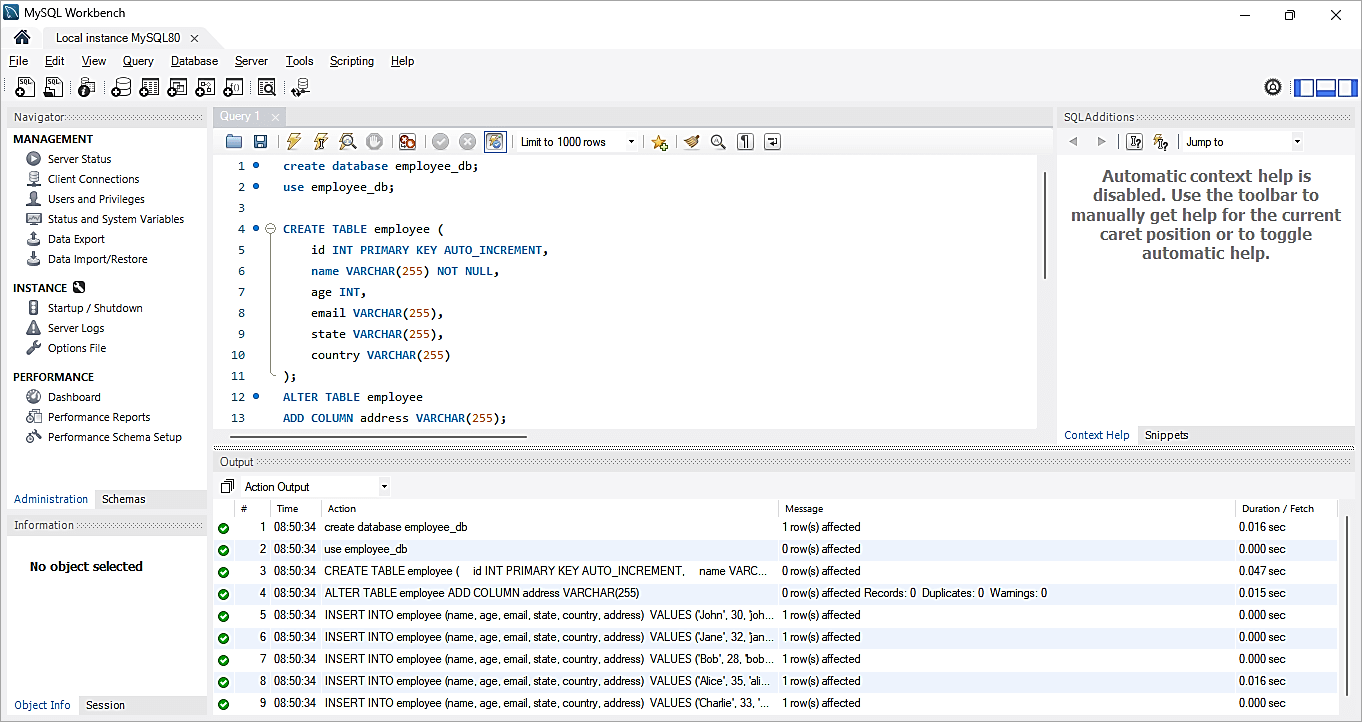
Task: Execute the SQL script with lightning bolt
Action: click(294, 142)
